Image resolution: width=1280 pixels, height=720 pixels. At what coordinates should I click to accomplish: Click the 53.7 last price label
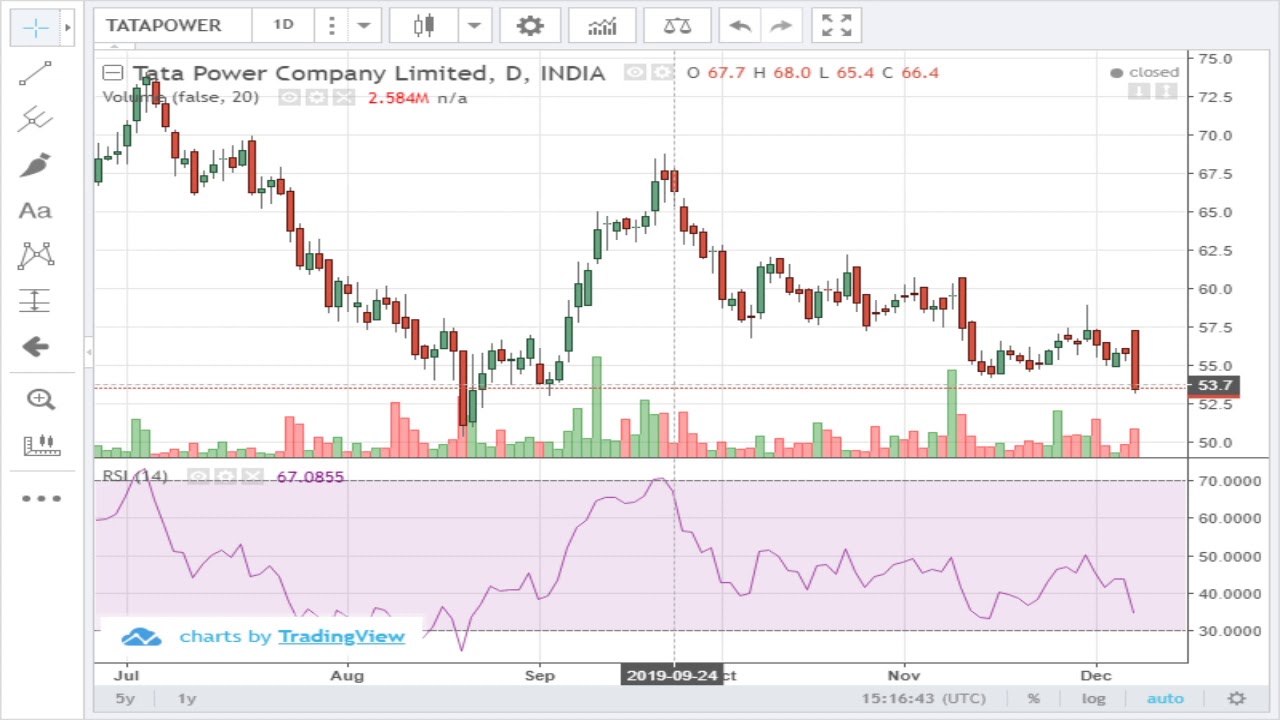[1213, 386]
